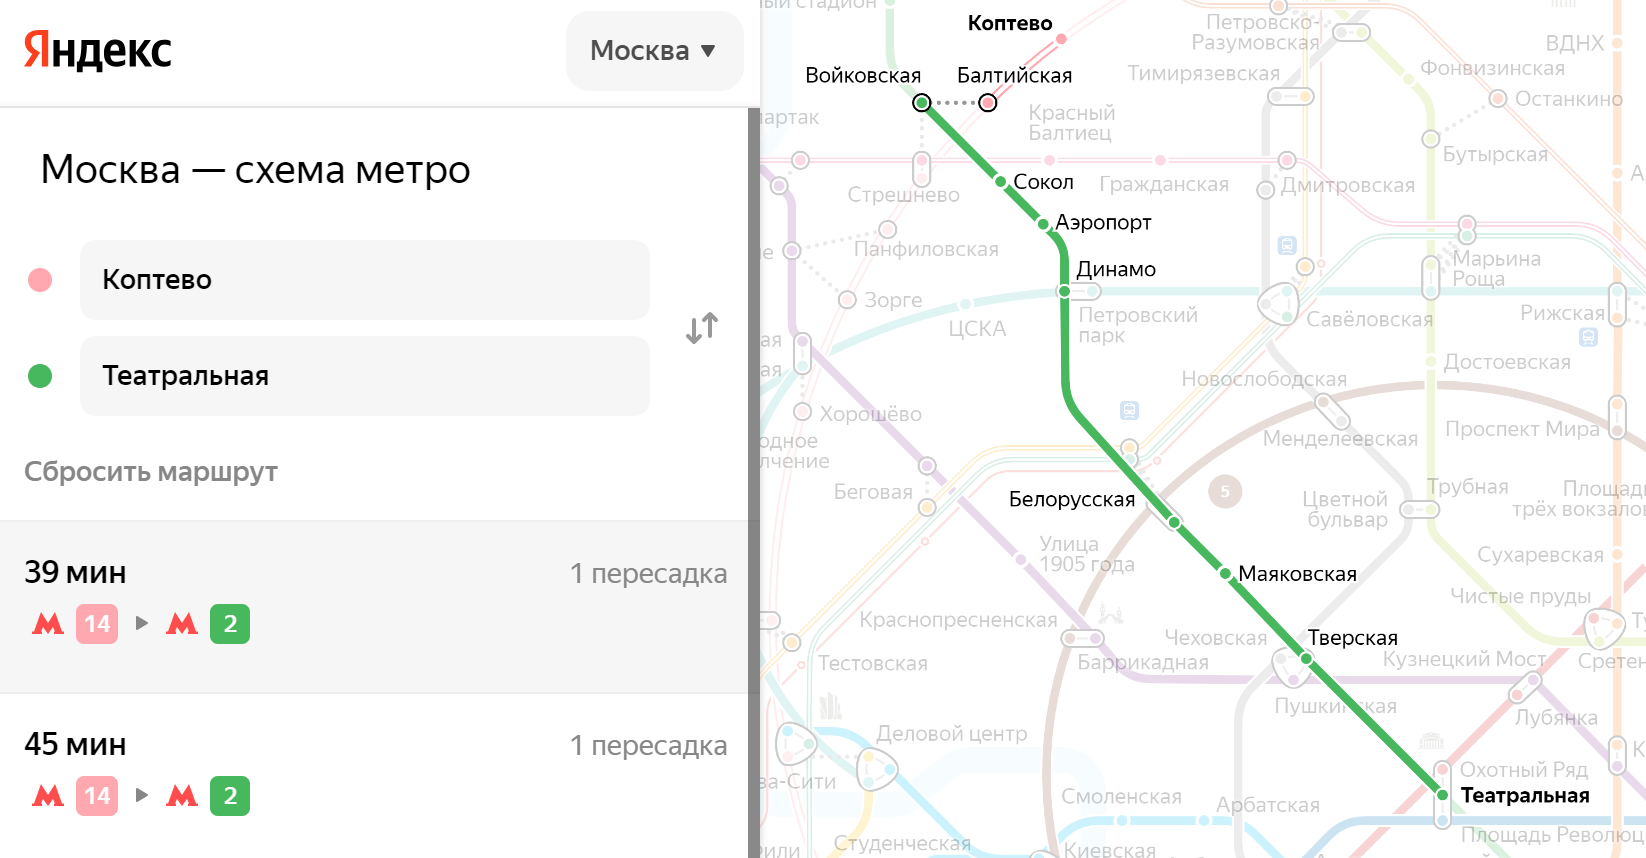Click Балтийская station marker on map
This screenshot has height=858, width=1646.
tap(988, 102)
